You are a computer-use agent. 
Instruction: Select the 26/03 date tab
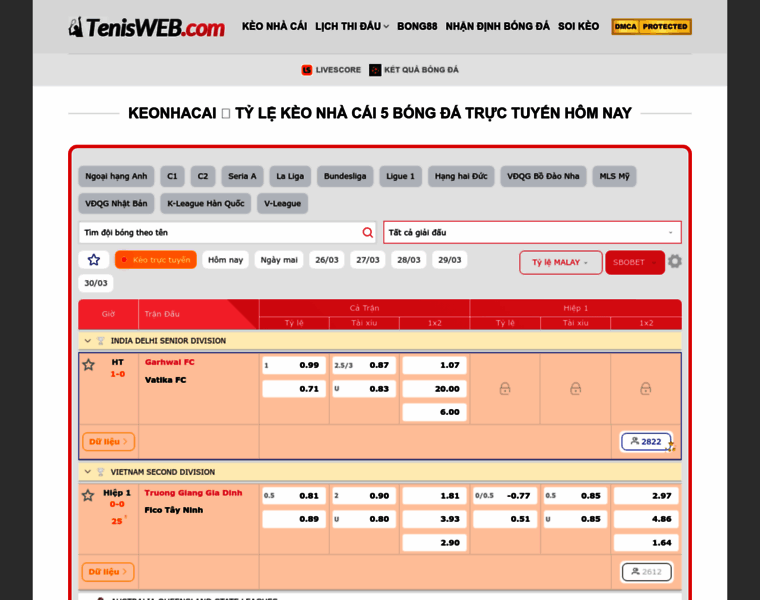327,260
